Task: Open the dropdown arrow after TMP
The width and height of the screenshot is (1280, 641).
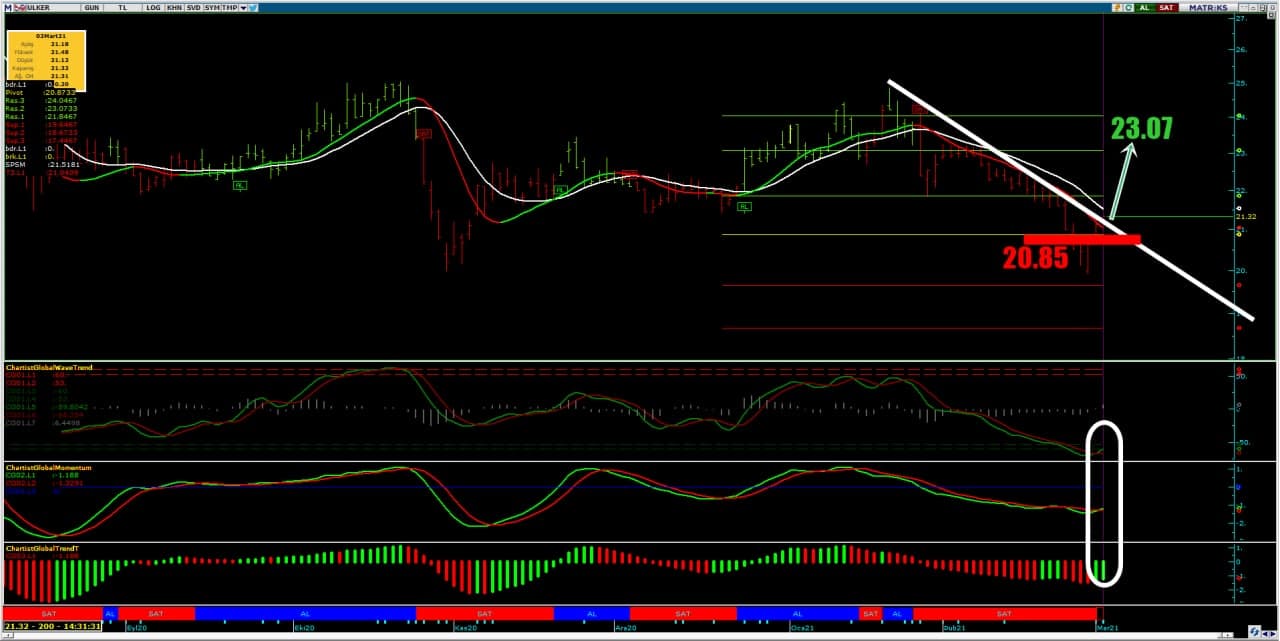Action: click(x=242, y=7)
